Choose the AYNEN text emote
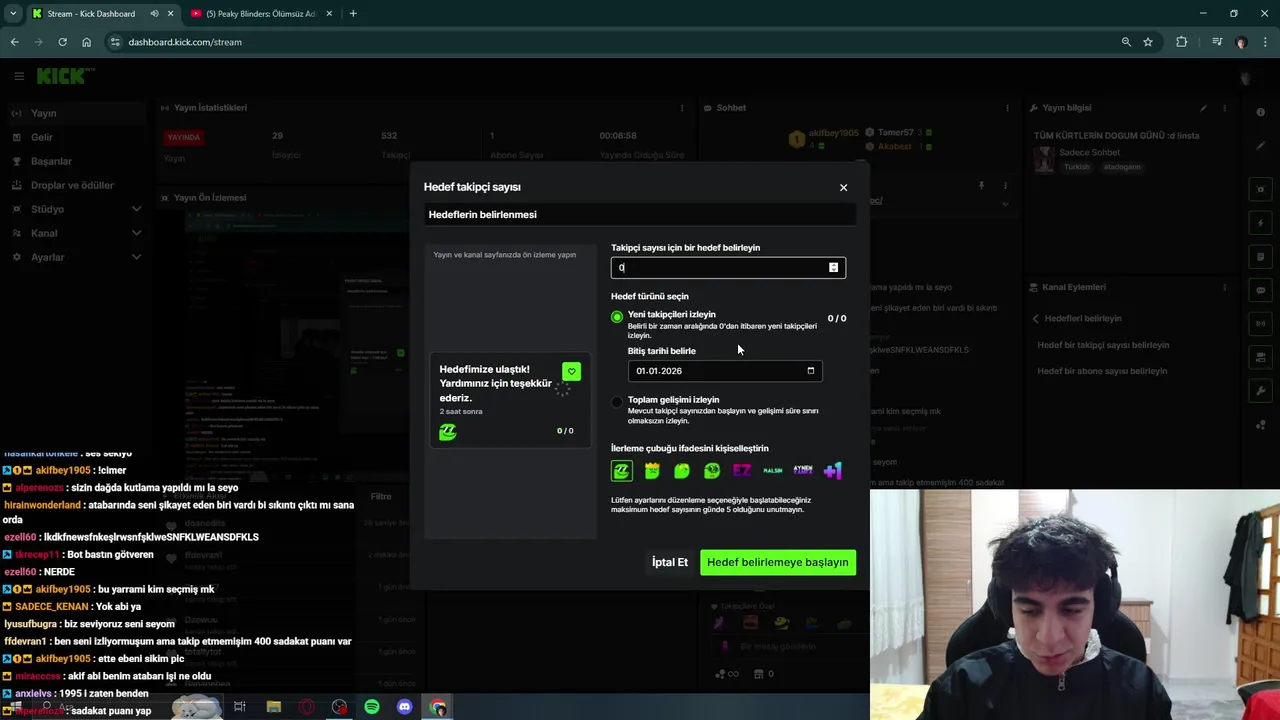Image resolution: width=1280 pixels, height=720 pixels. 803,470
